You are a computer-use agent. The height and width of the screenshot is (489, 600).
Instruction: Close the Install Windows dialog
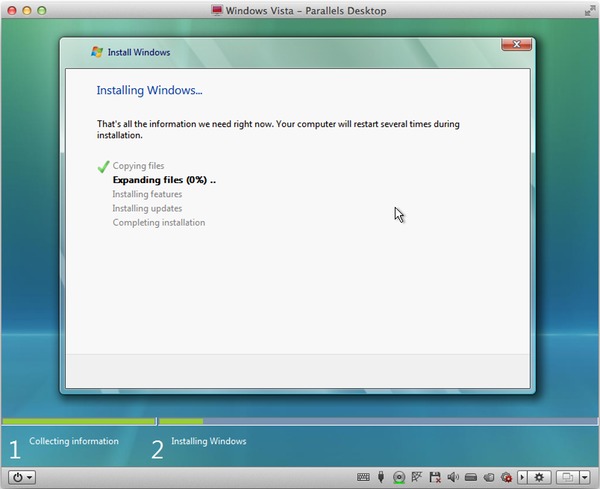[x=516, y=44]
